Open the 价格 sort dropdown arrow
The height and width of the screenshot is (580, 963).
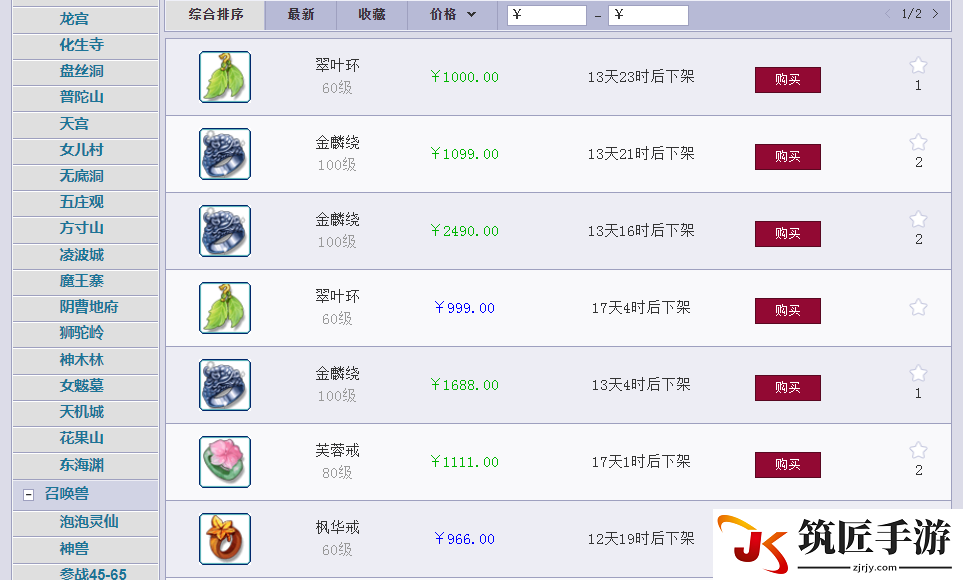471,14
